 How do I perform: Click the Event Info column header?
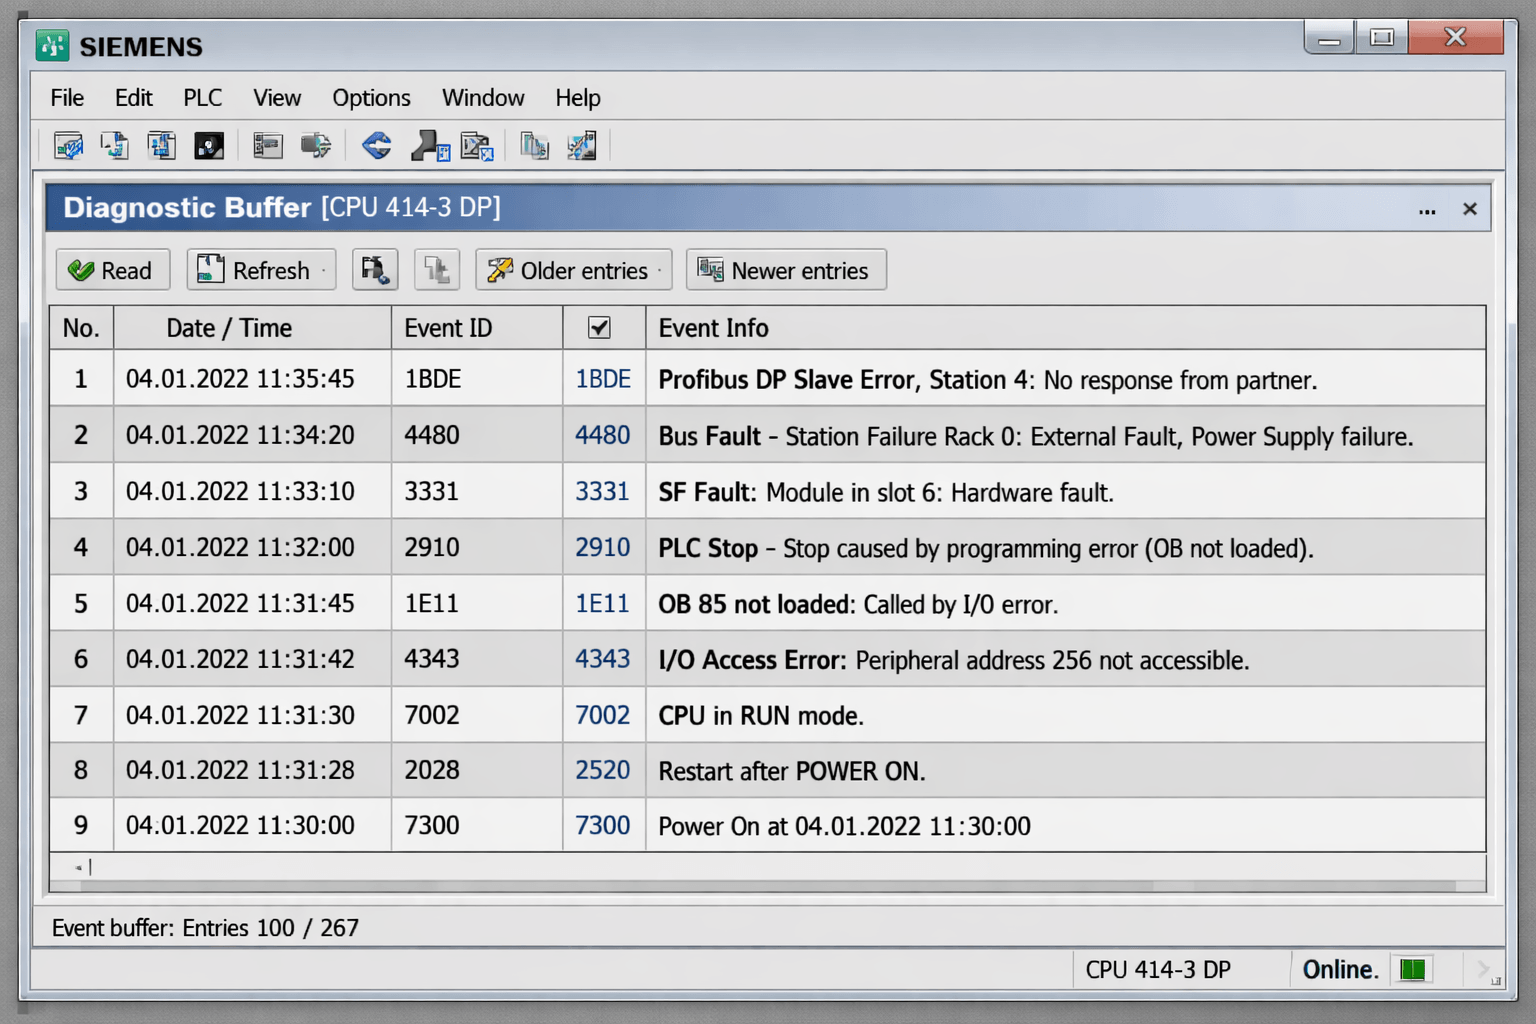coord(1066,328)
